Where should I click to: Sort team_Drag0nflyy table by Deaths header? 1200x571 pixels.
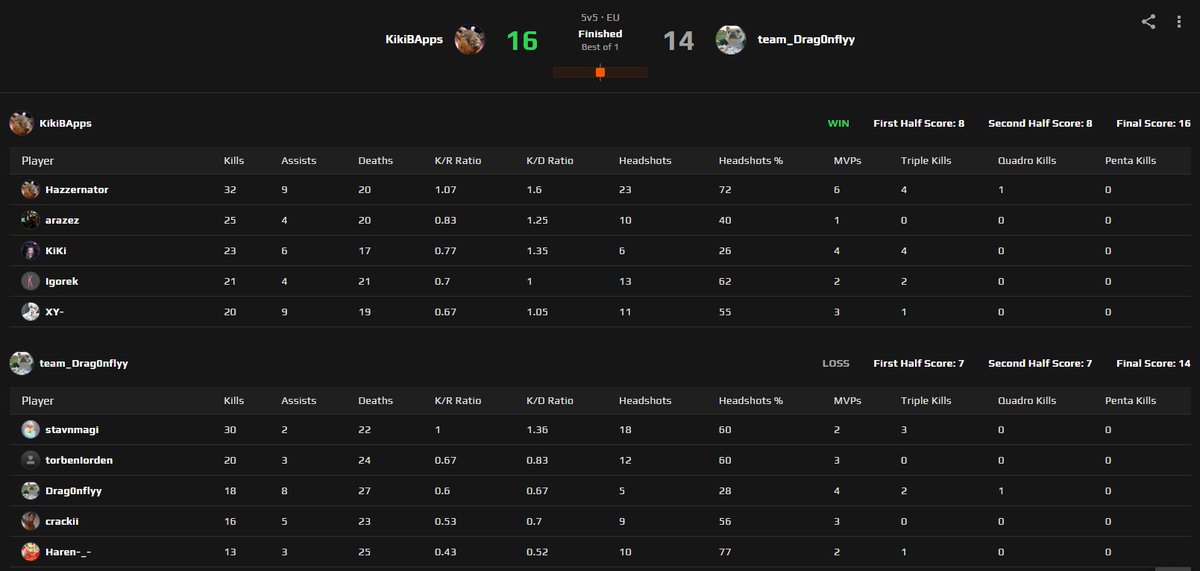click(x=375, y=400)
